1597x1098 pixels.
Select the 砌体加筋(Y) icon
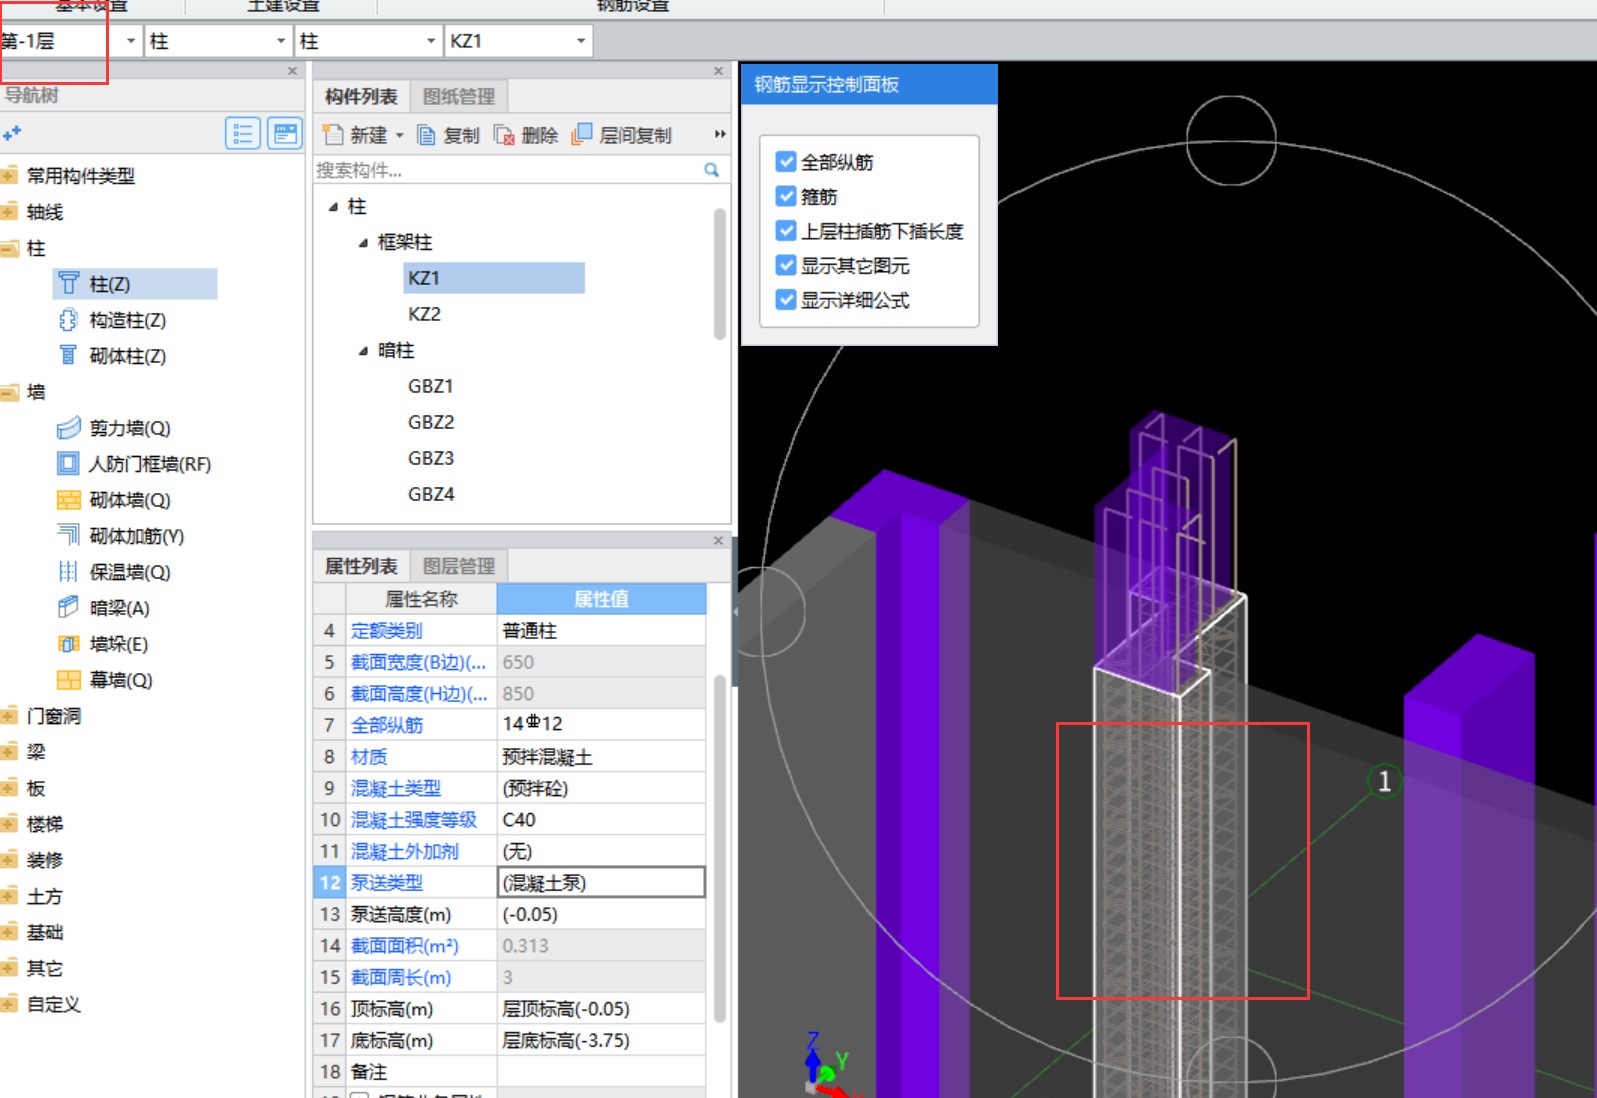(x=68, y=535)
